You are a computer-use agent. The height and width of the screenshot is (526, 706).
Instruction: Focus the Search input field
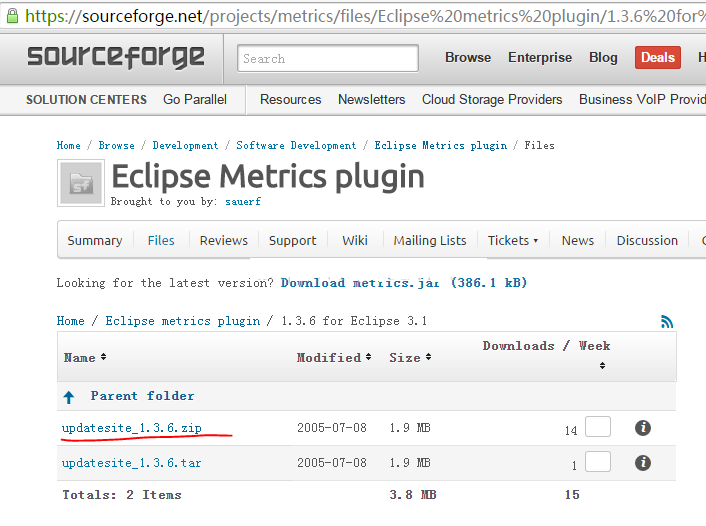329,58
